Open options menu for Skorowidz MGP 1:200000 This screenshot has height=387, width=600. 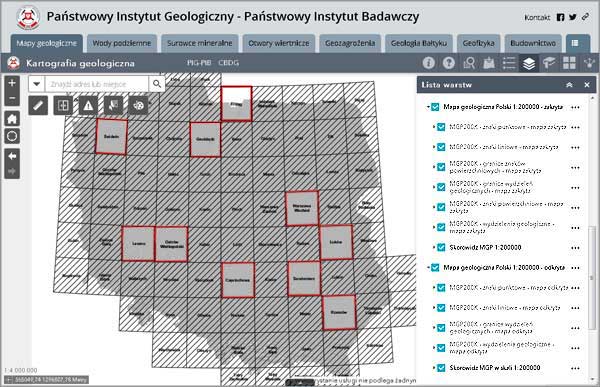(x=575, y=248)
